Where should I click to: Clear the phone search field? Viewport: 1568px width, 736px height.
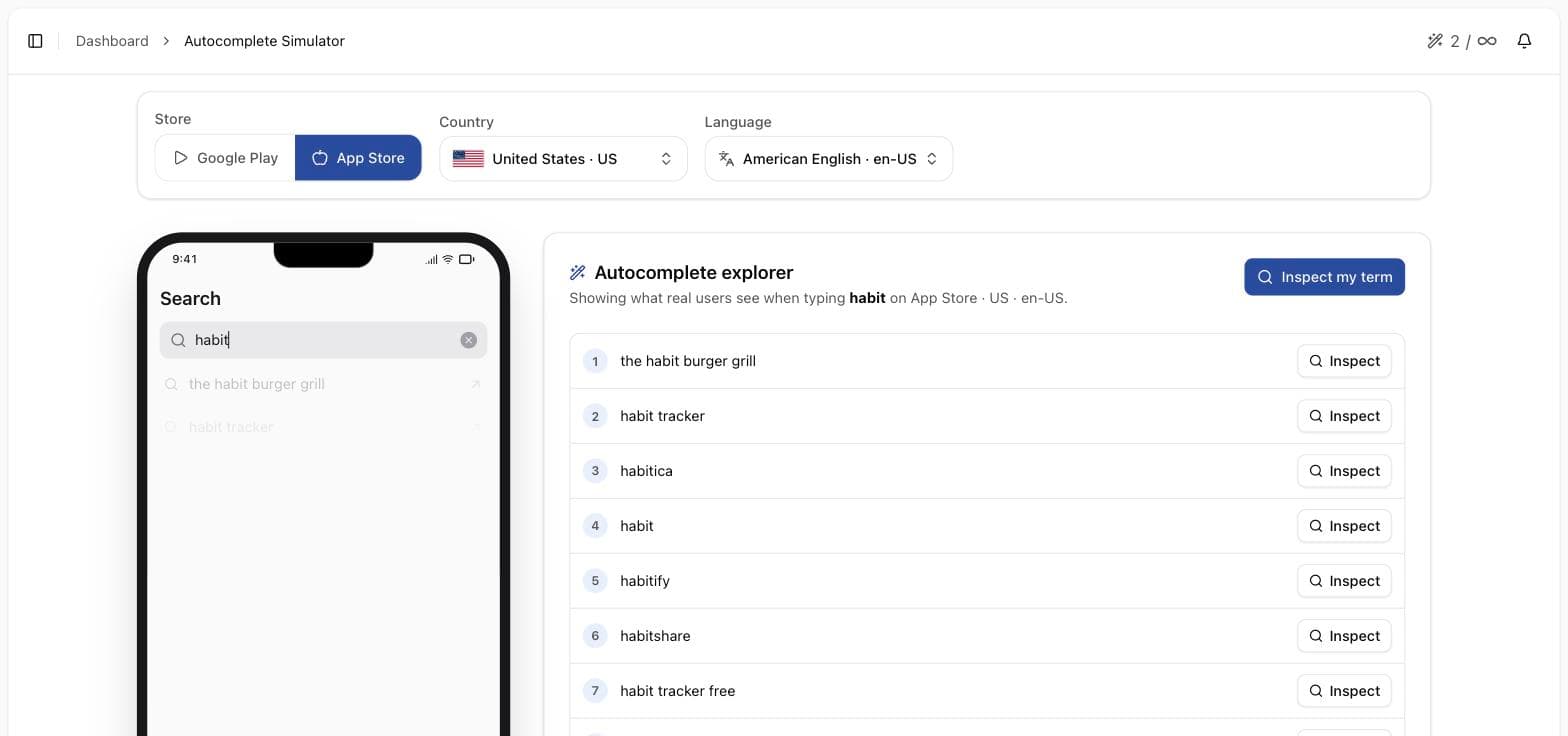[x=468, y=340]
